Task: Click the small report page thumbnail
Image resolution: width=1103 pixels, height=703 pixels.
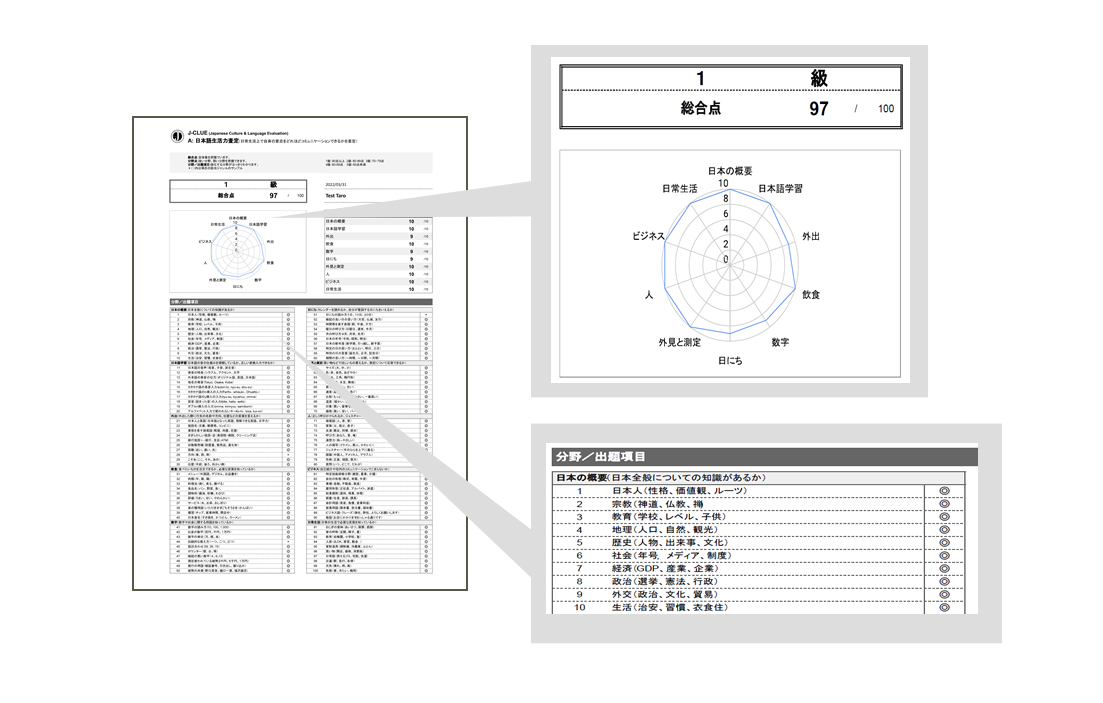Action: (300, 353)
